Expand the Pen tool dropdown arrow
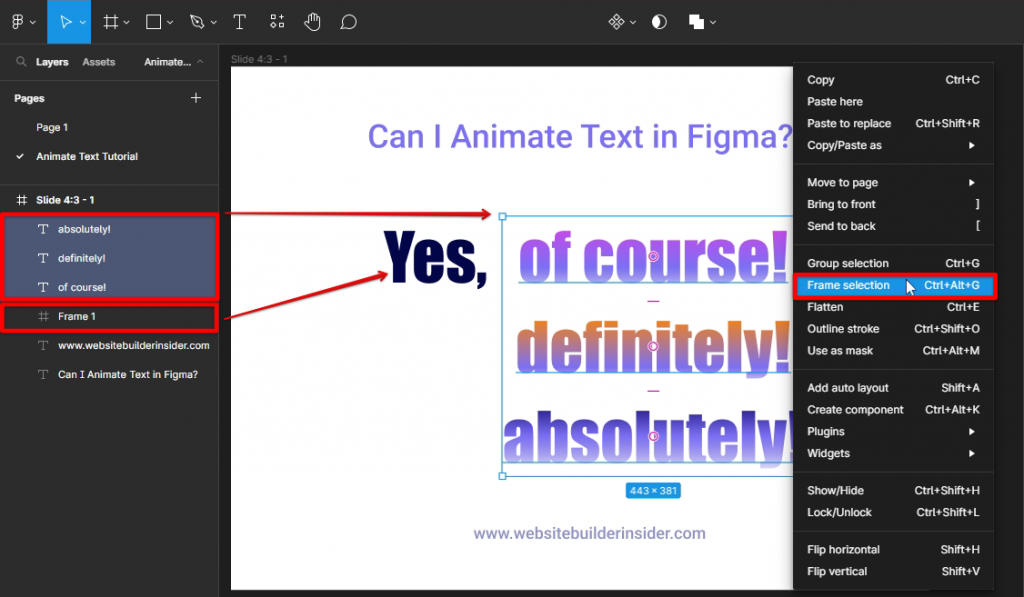 point(214,23)
